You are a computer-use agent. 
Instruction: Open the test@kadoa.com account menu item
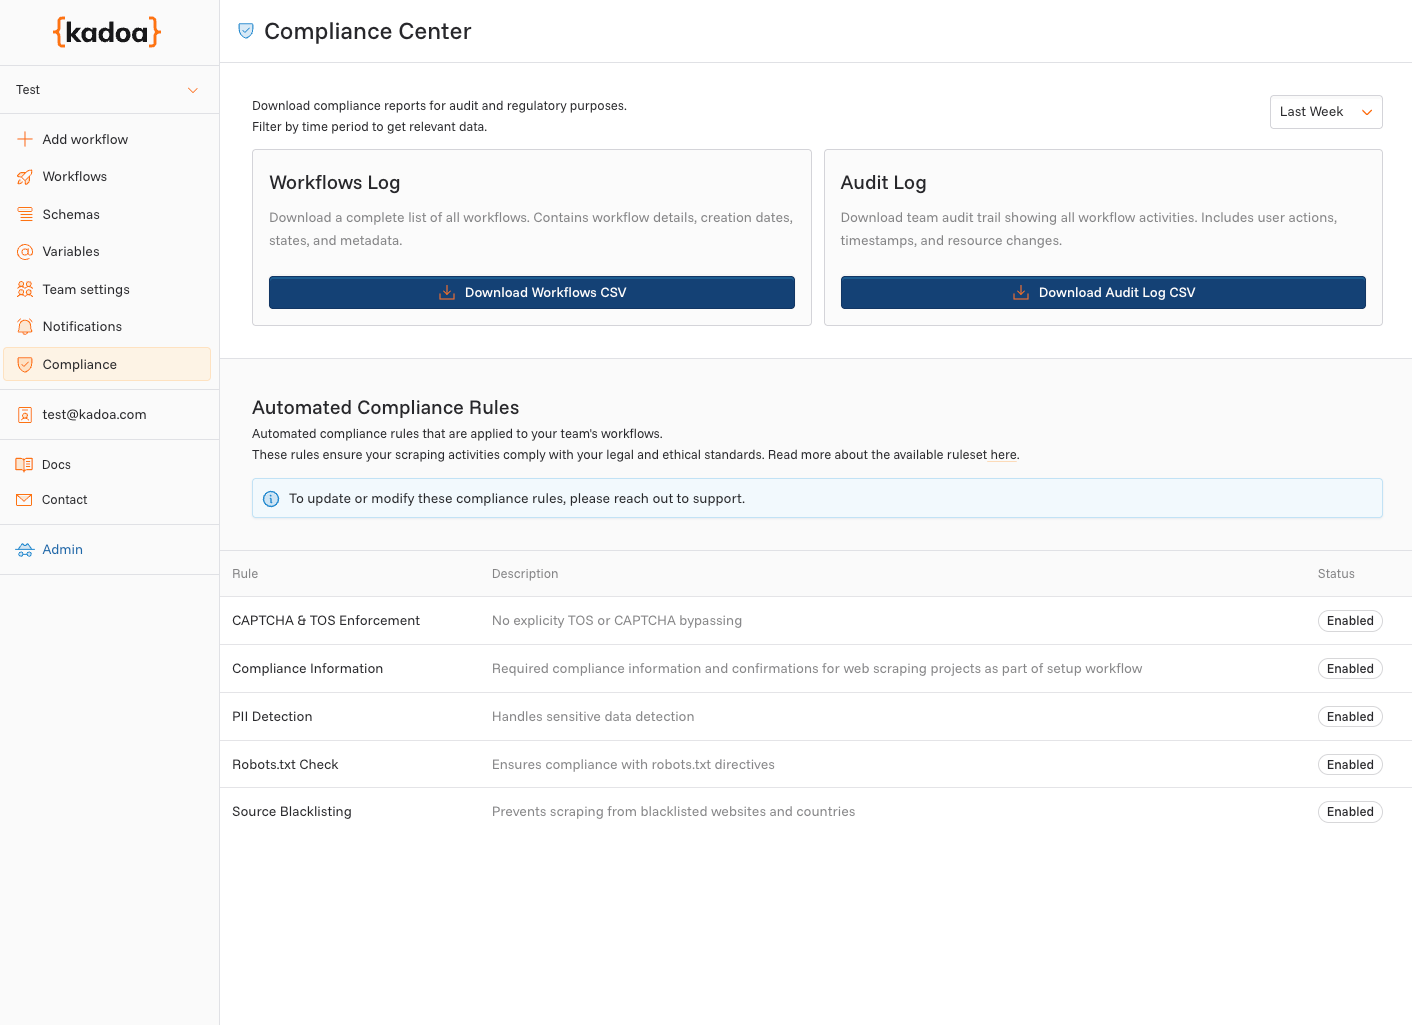point(94,415)
